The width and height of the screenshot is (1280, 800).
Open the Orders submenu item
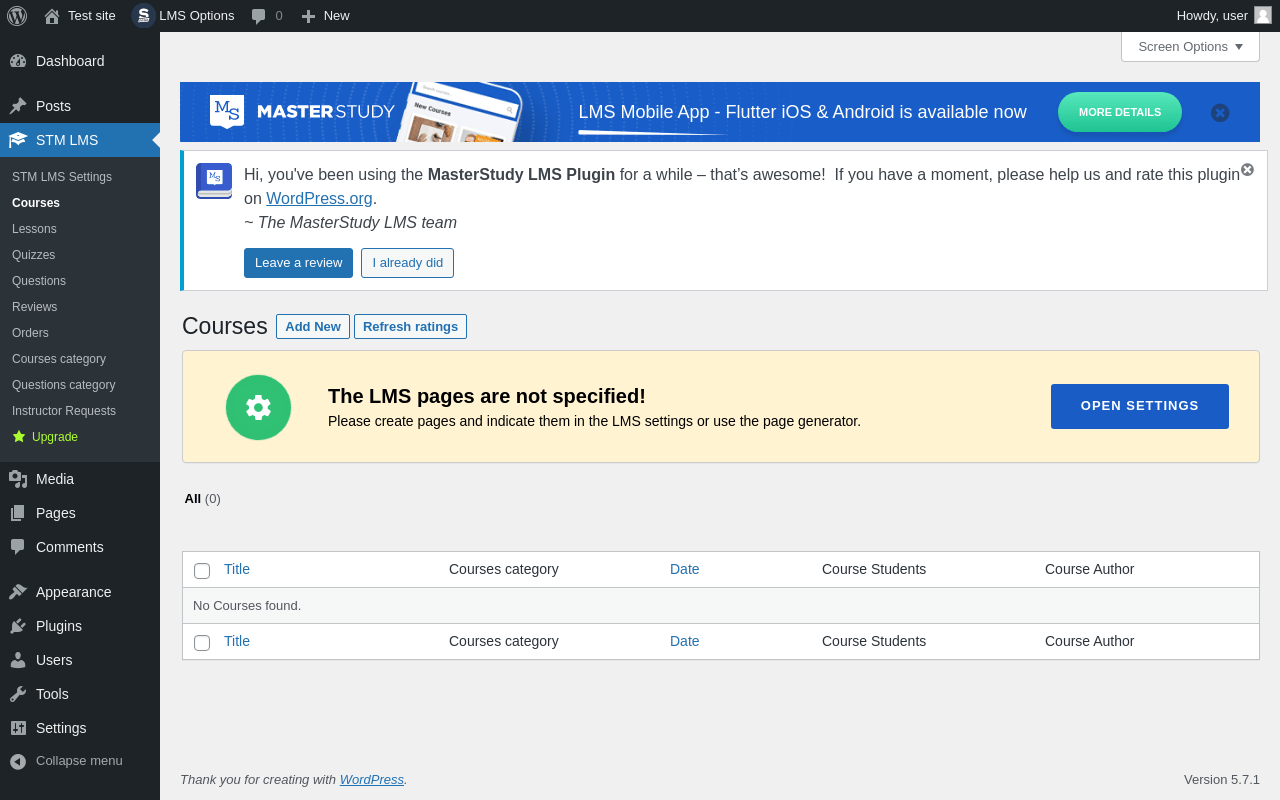tap(30, 333)
